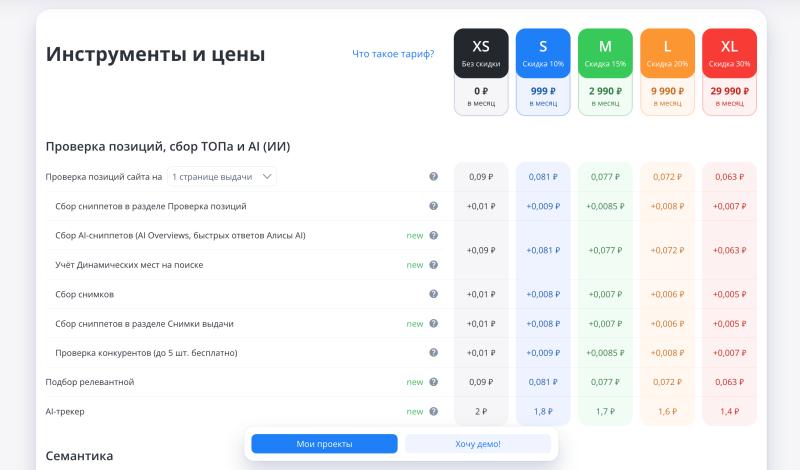Click help icon for Проверка конкурентов row
Screen dimensions: 800x470
point(433,353)
